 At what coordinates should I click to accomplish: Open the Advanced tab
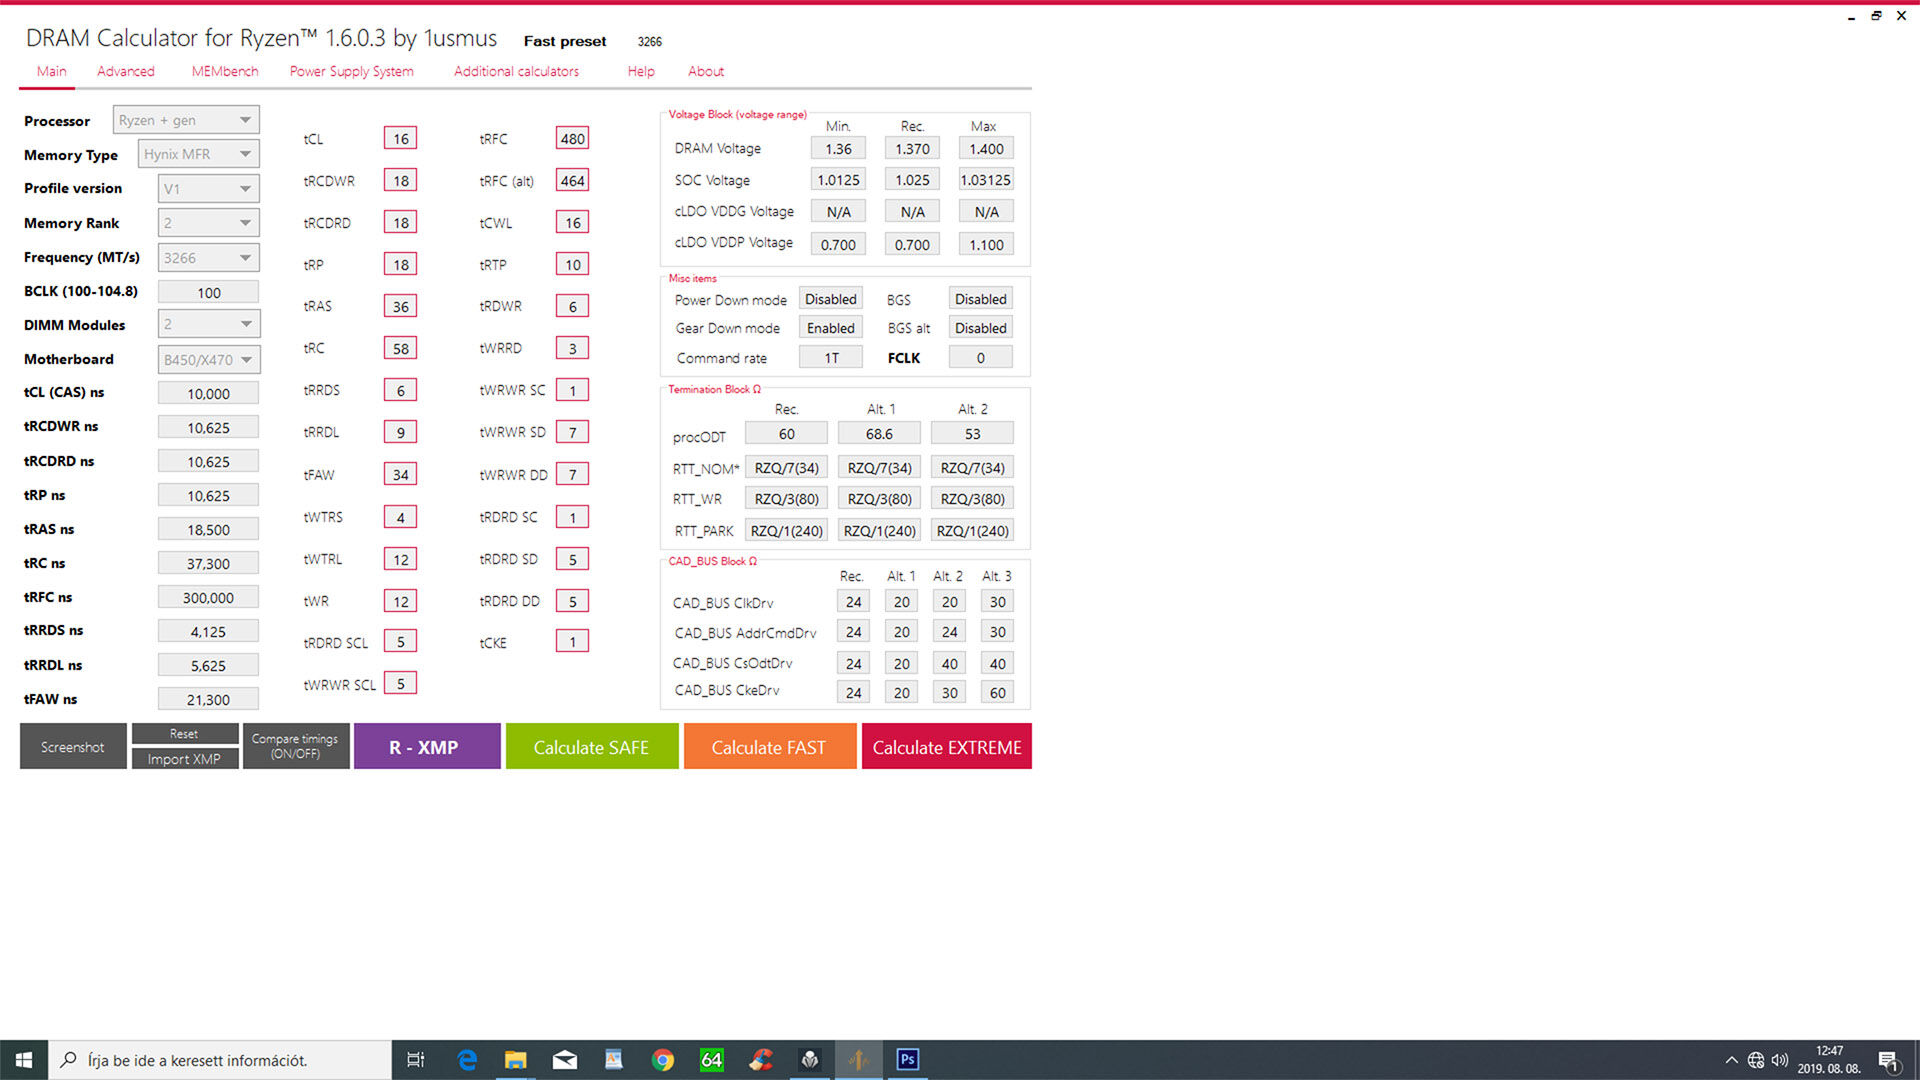pos(125,71)
